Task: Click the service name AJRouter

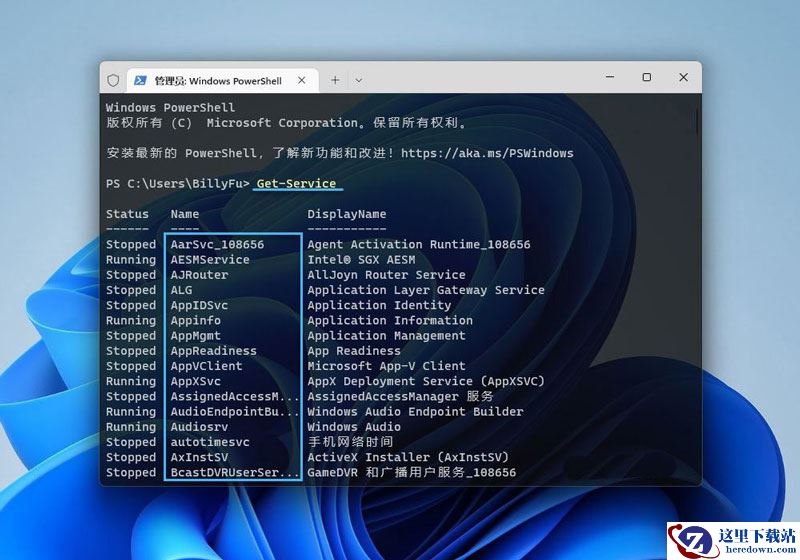Action: pyautogui.click(x=199, y=275)
